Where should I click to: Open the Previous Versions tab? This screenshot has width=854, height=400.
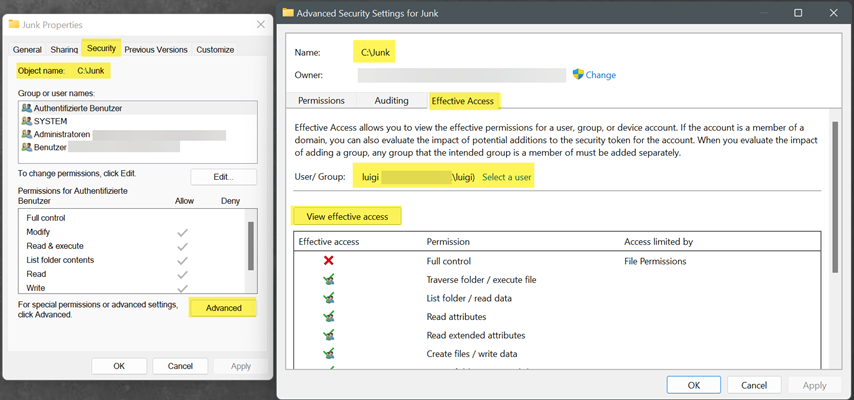tap(156, 50)
